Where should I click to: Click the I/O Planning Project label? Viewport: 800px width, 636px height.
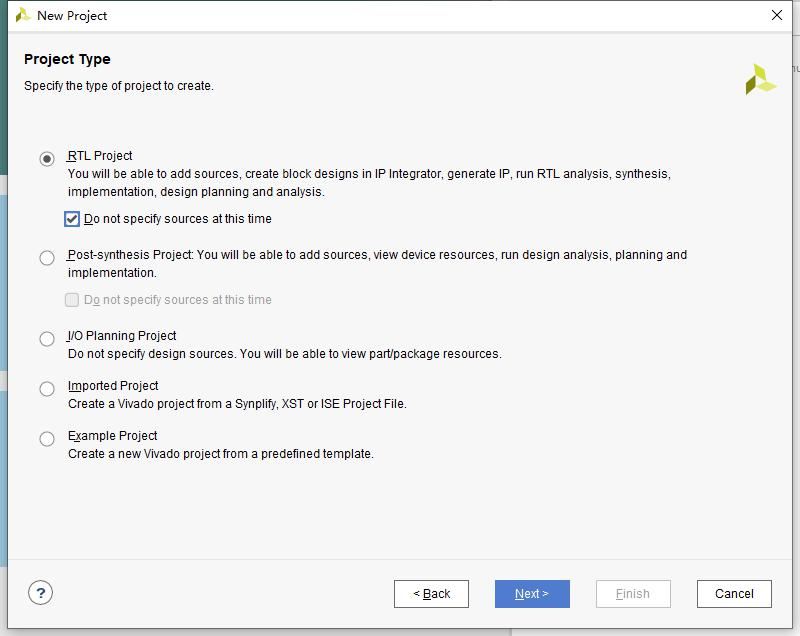[x=122, y=336]
